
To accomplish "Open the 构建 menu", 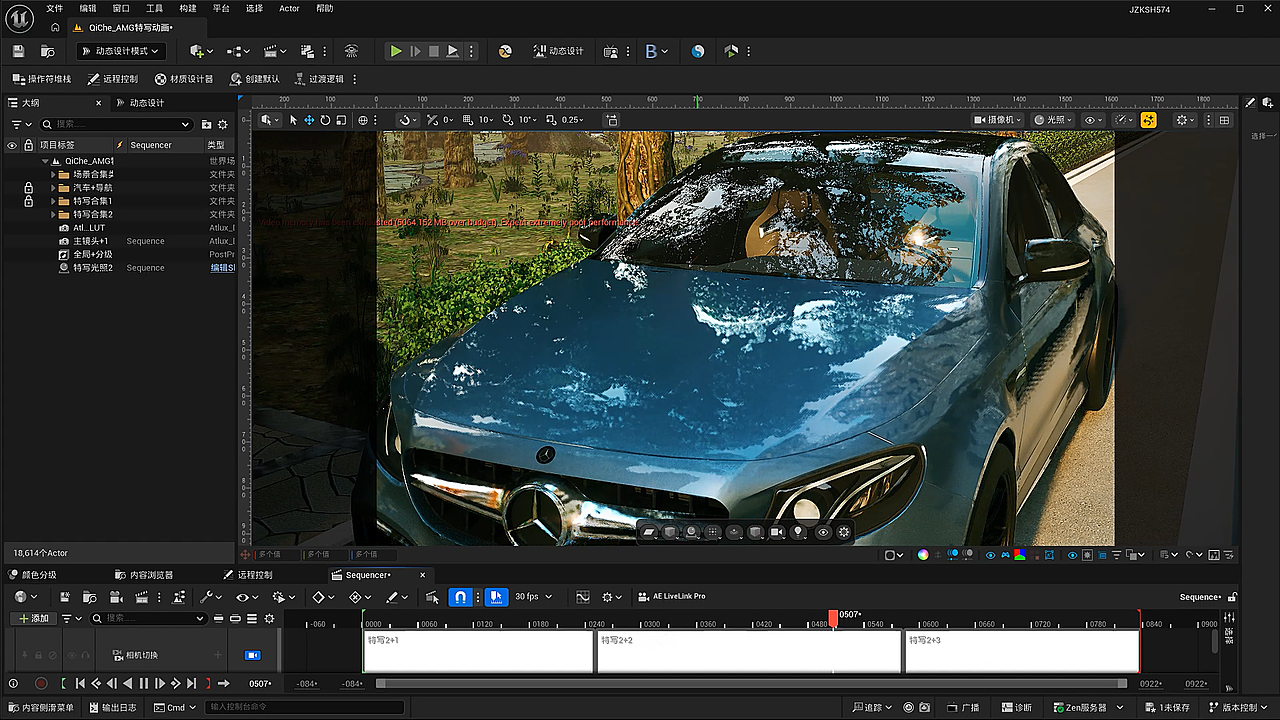I will 188,8.
